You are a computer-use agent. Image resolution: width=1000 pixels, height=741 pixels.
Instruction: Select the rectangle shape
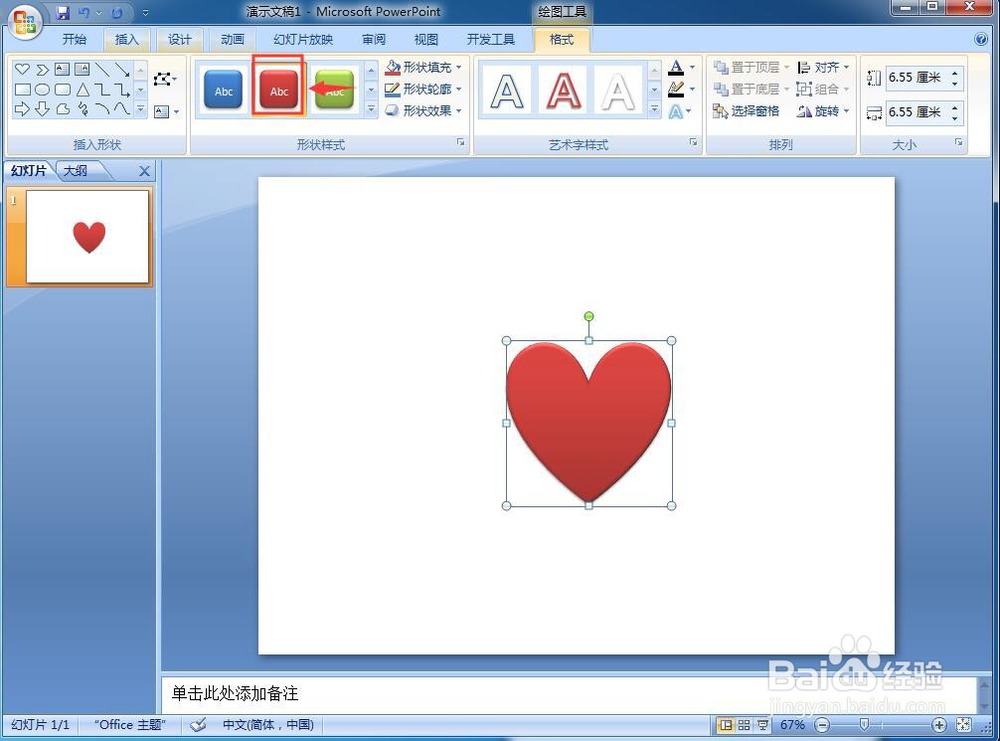tap(22, 89)
